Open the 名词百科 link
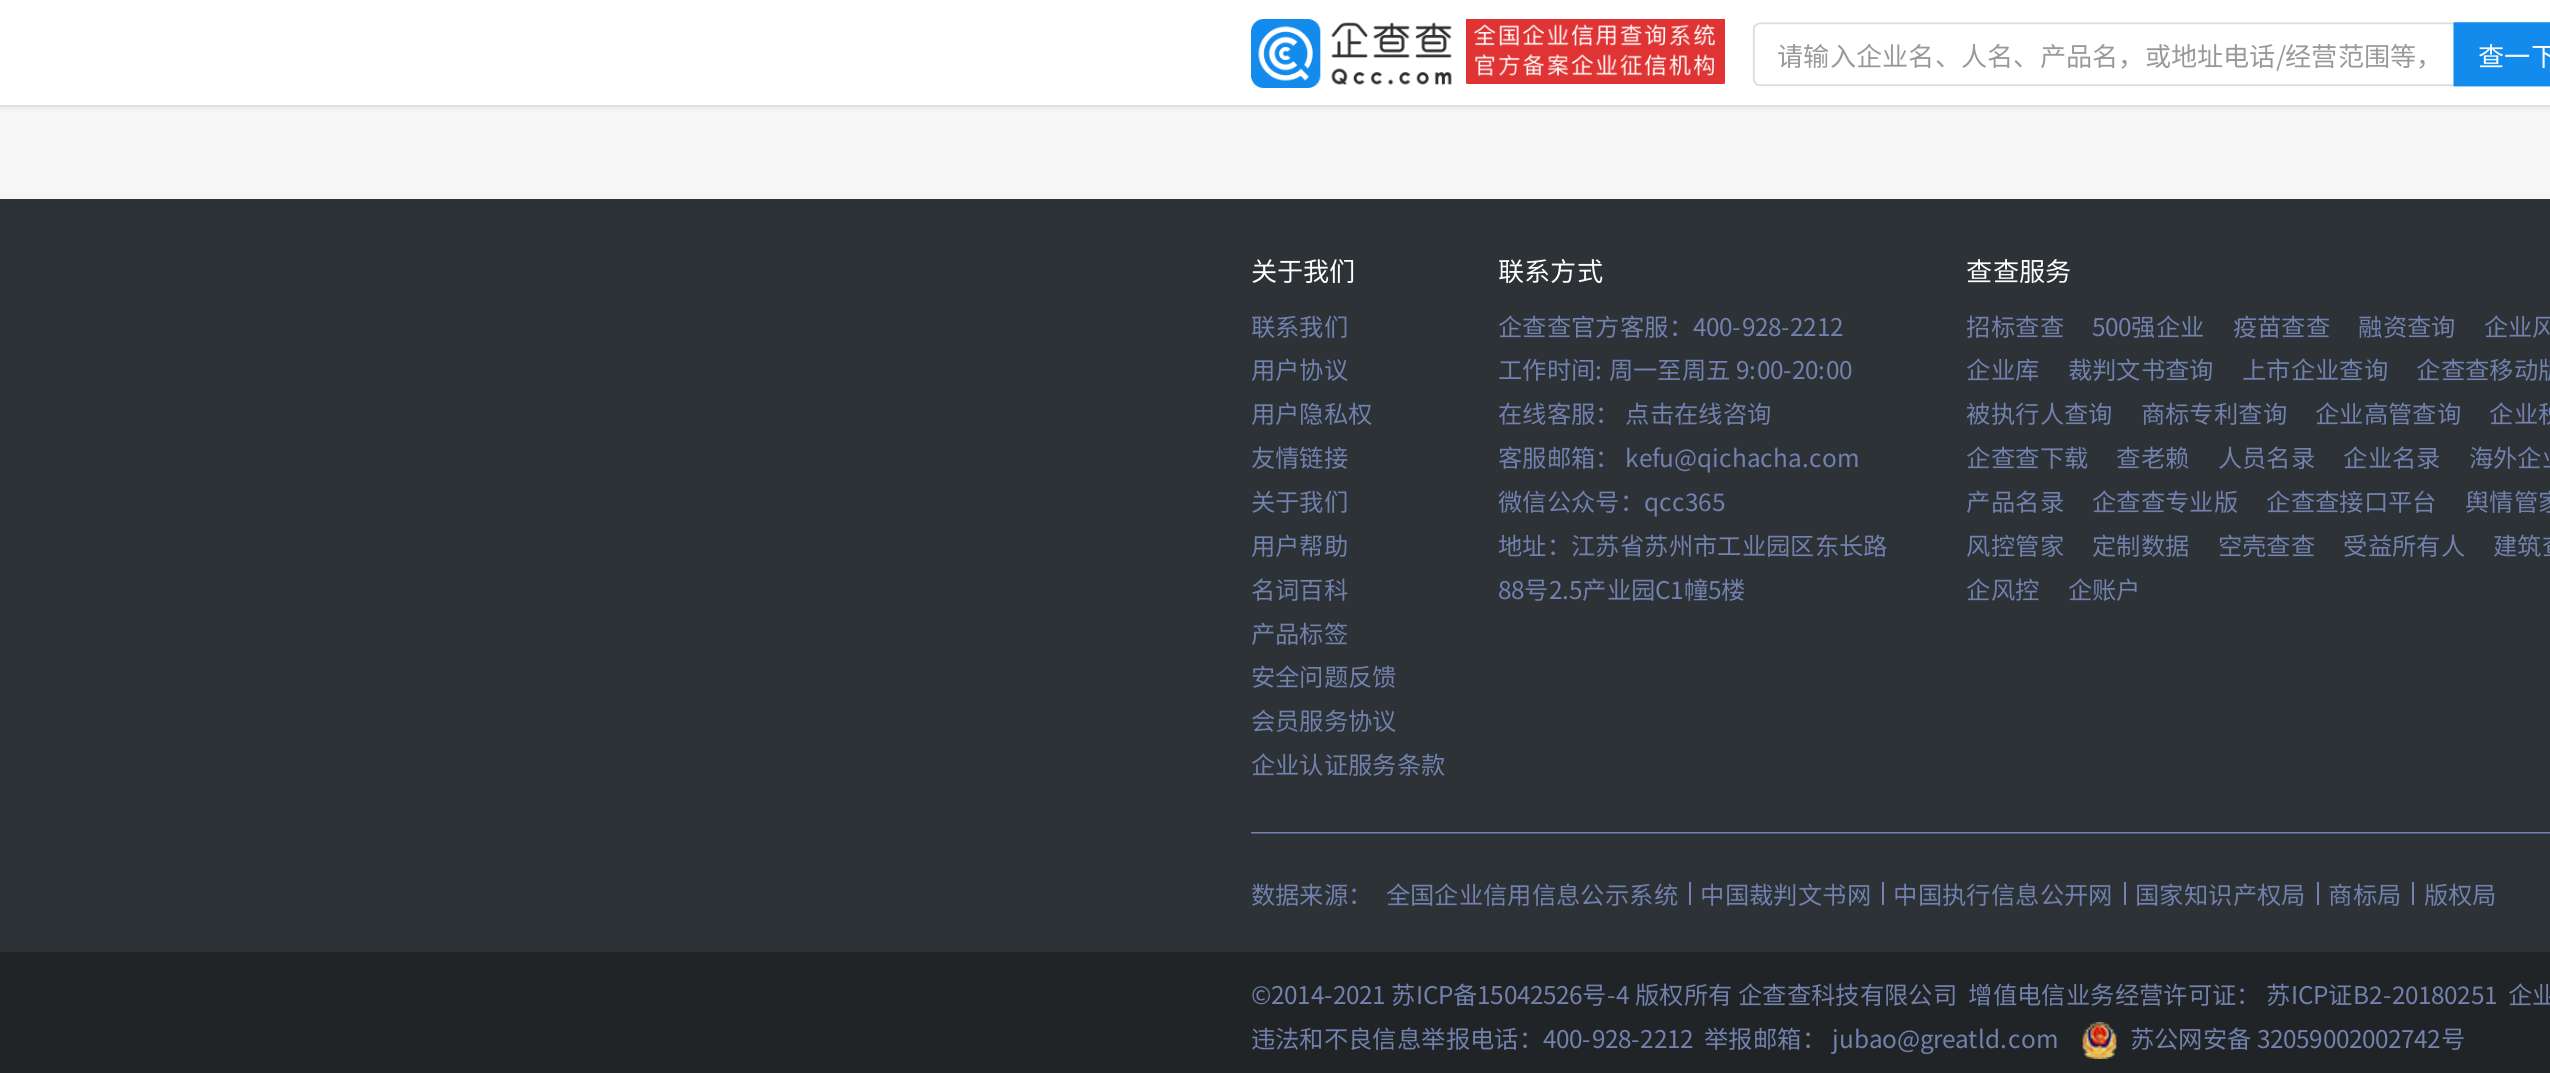Image resolution: width=2550 pixels, height=1073 pixels. pos(1299,590)
